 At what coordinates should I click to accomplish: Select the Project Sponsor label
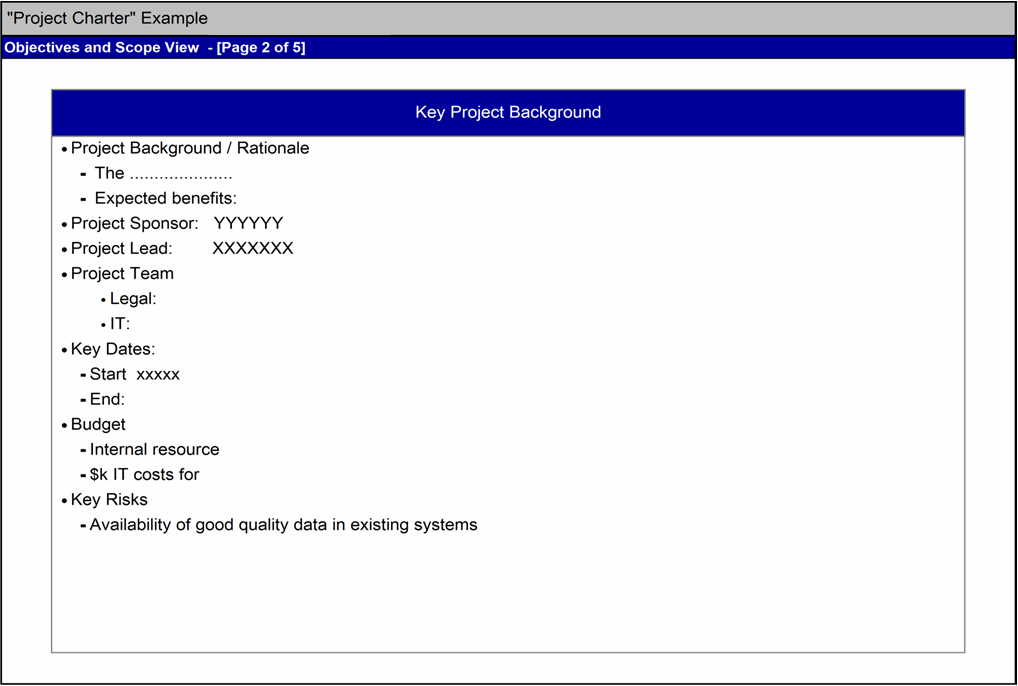tap(134, 223)
